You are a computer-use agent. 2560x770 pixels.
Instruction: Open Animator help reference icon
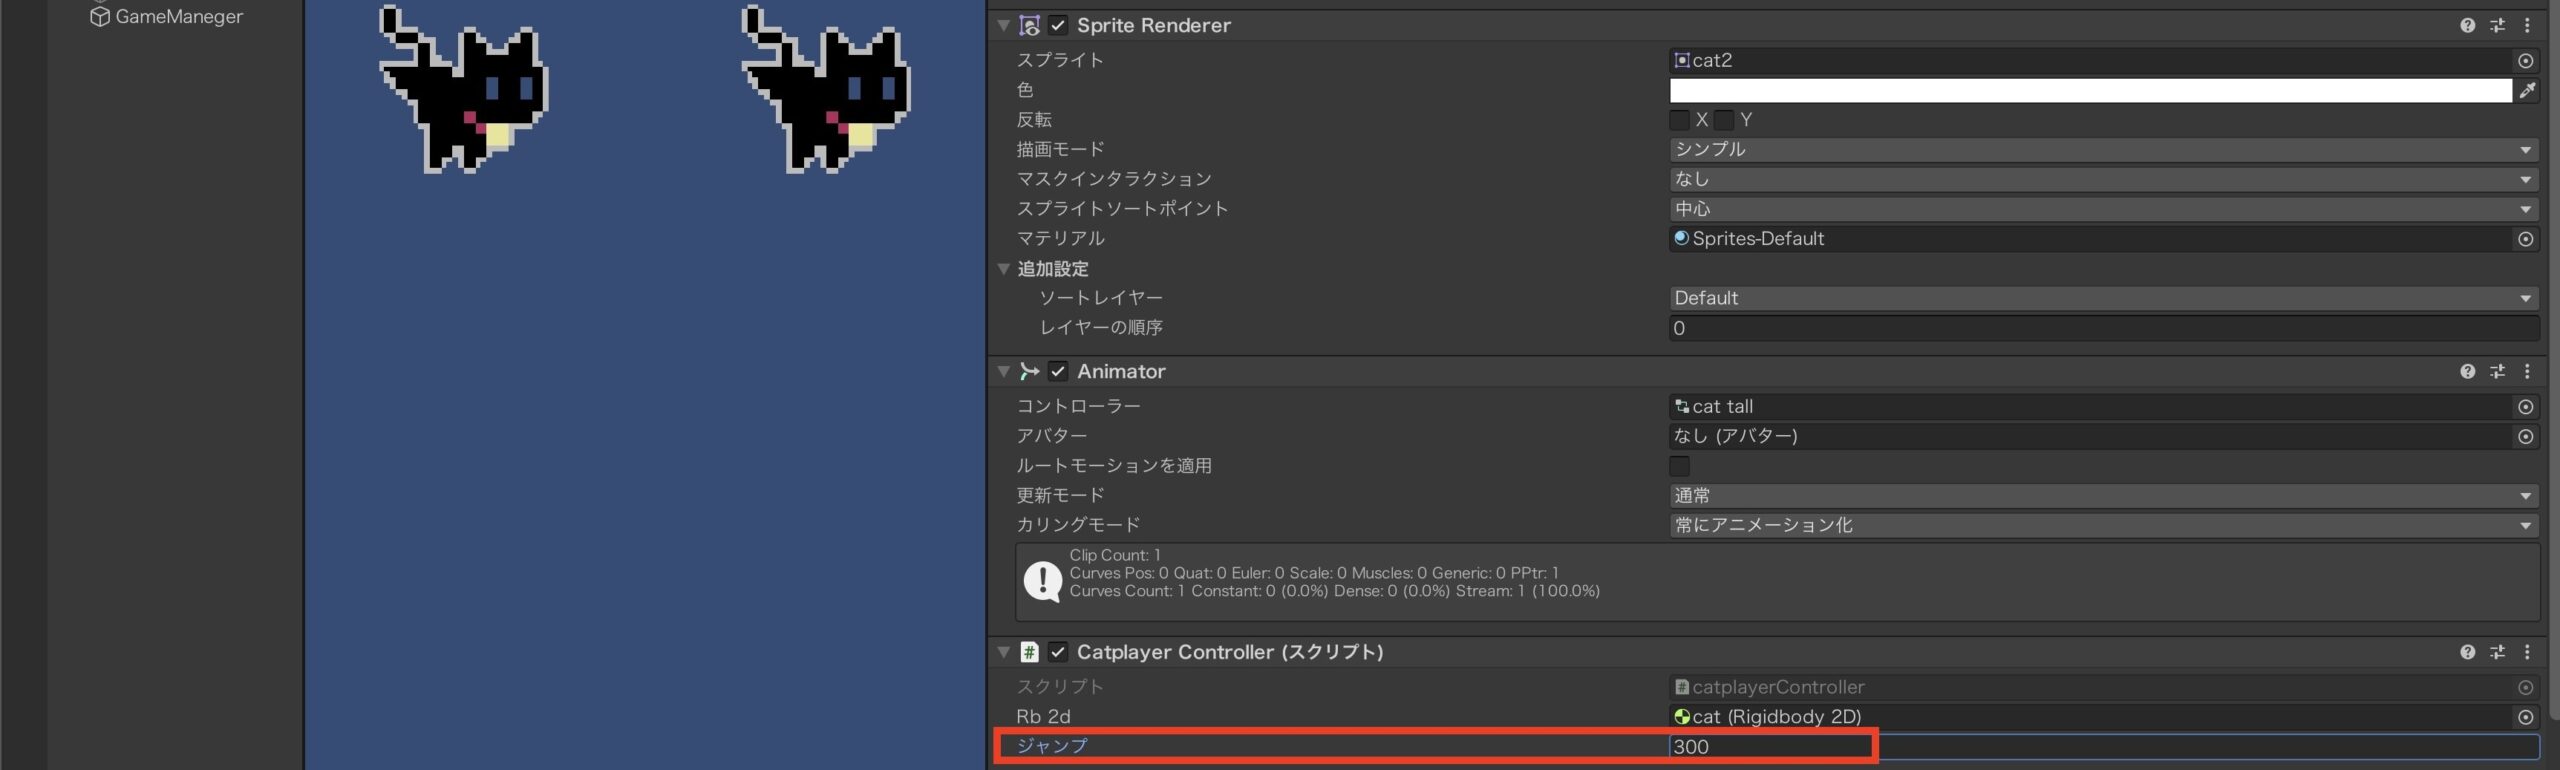(x=2467, y=372)
